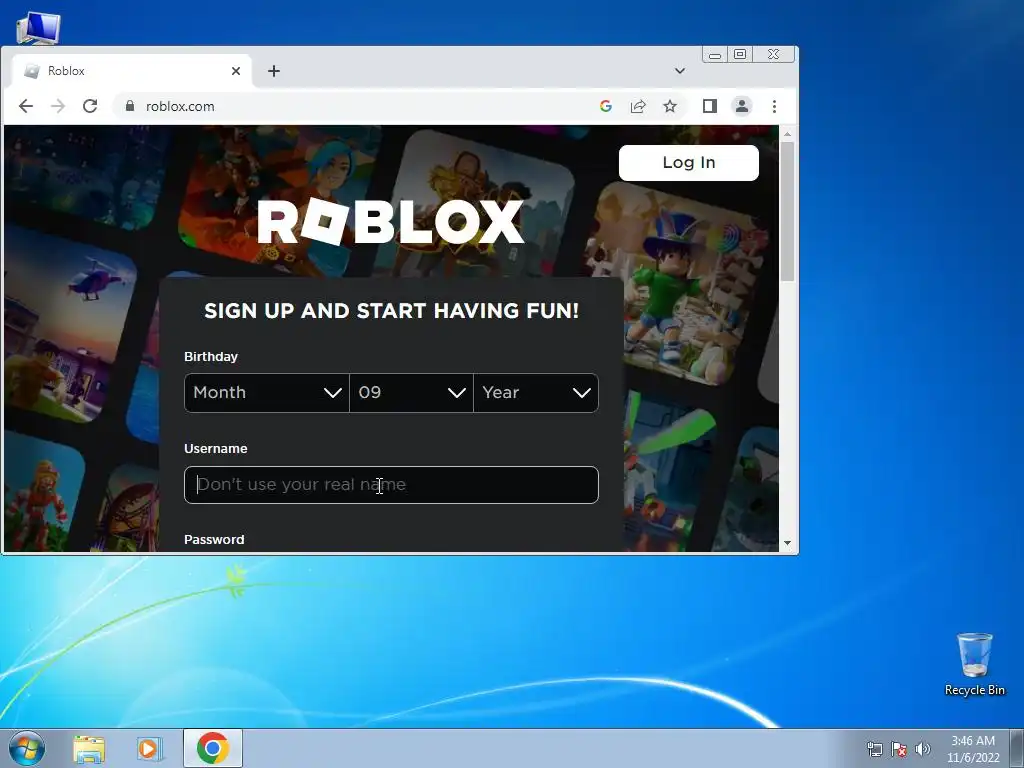The image size is (1024, 768).
Task: Open Windows Media Player from taskbar
Action: click(x=150, y=749)
